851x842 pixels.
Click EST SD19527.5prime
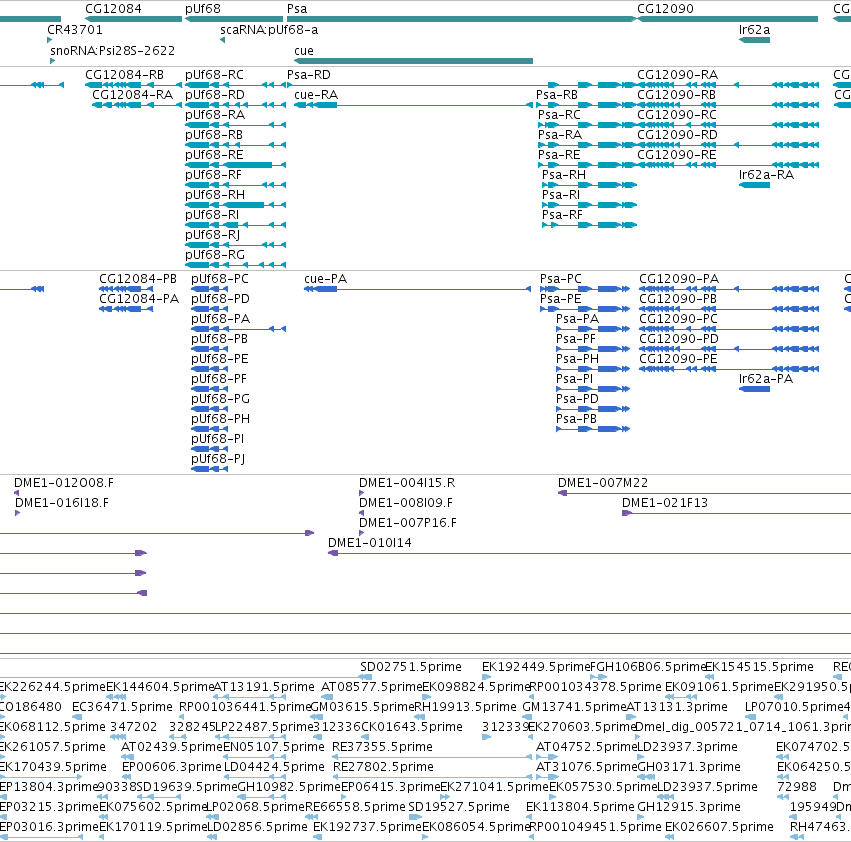point(459,807)
